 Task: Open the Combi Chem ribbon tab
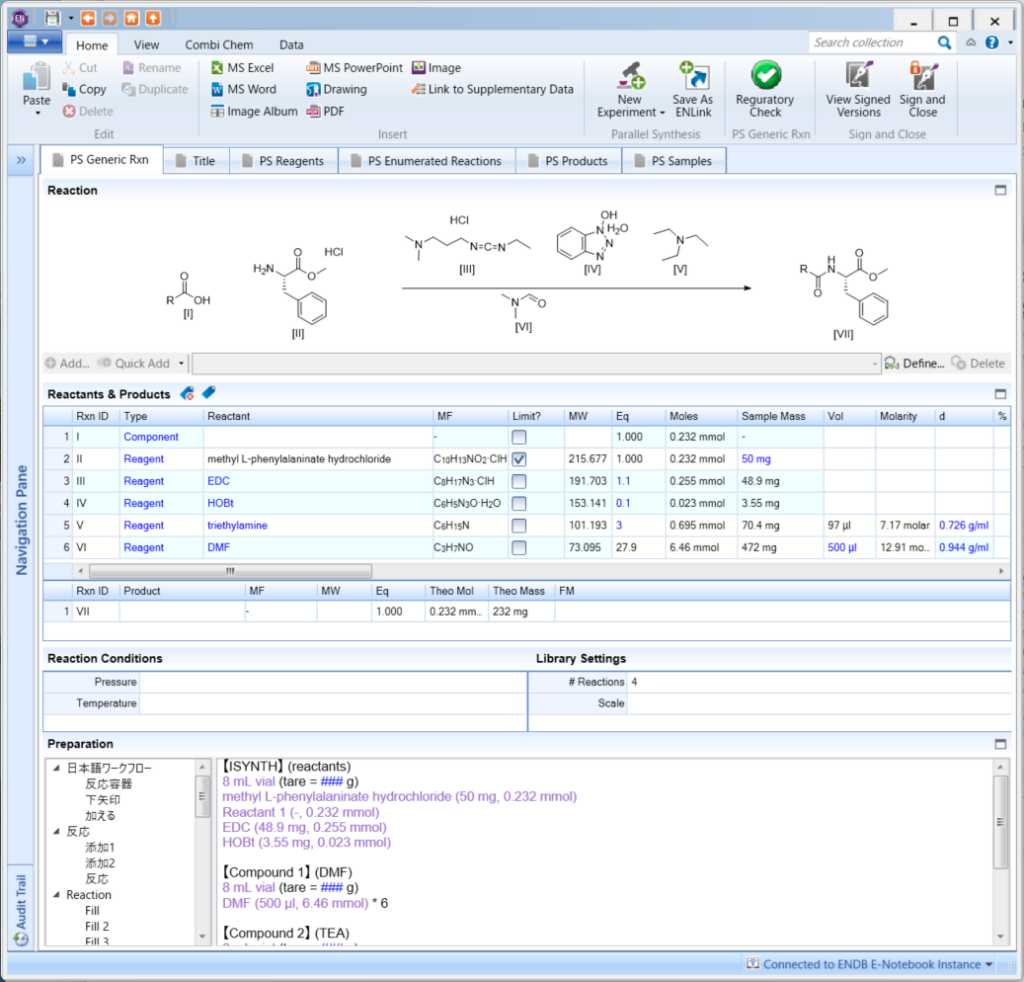(219, 45)
